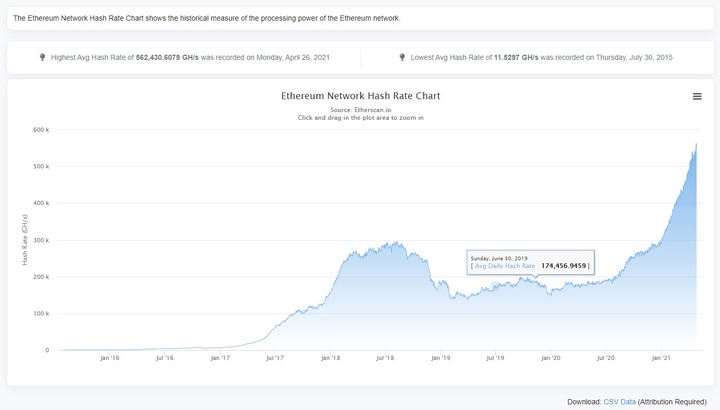
Task: Click the Jul '17 x-axis label
Action: coord(275,358)
